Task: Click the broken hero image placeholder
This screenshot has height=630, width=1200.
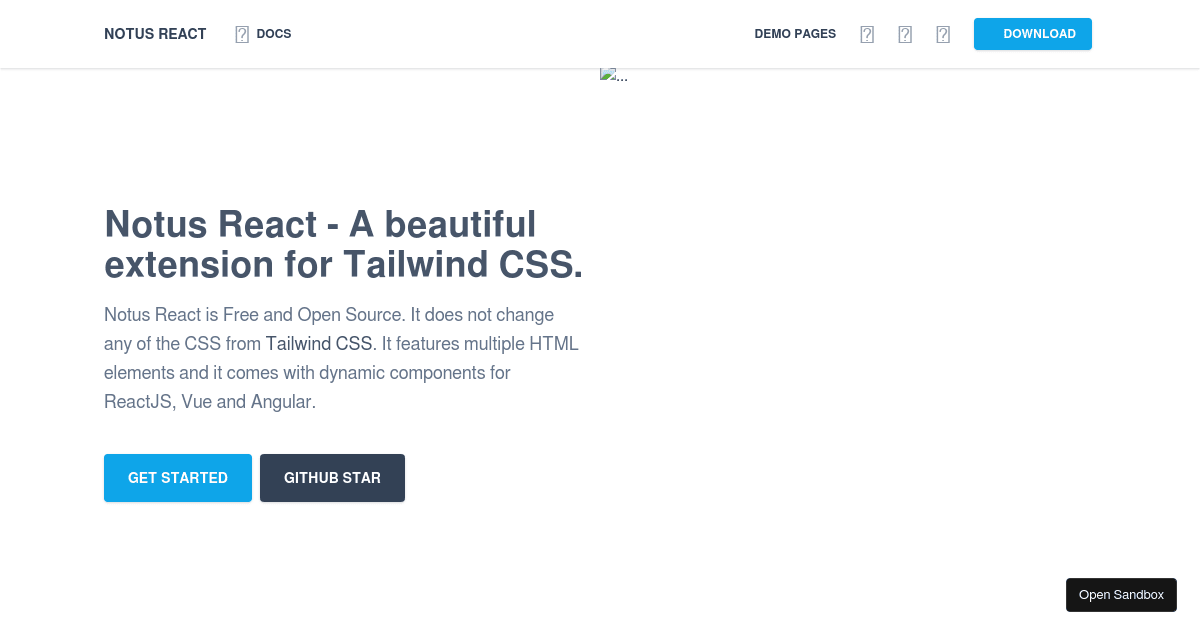Action: click(614, 75)
